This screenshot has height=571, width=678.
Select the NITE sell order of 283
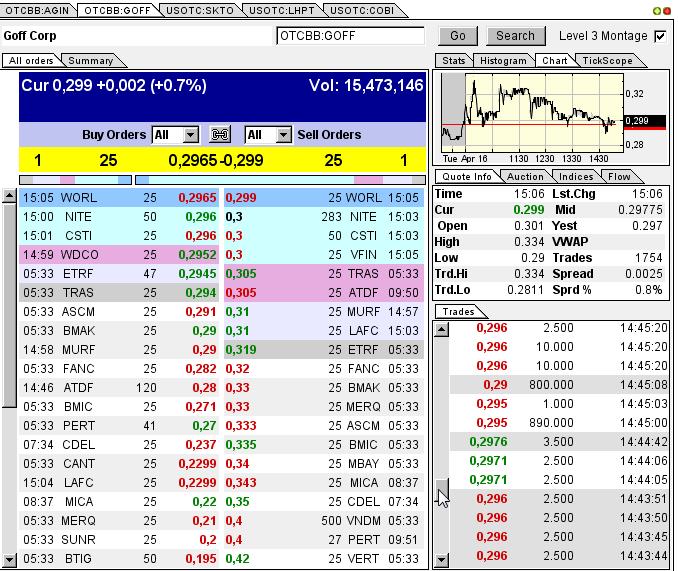(324, 217)
